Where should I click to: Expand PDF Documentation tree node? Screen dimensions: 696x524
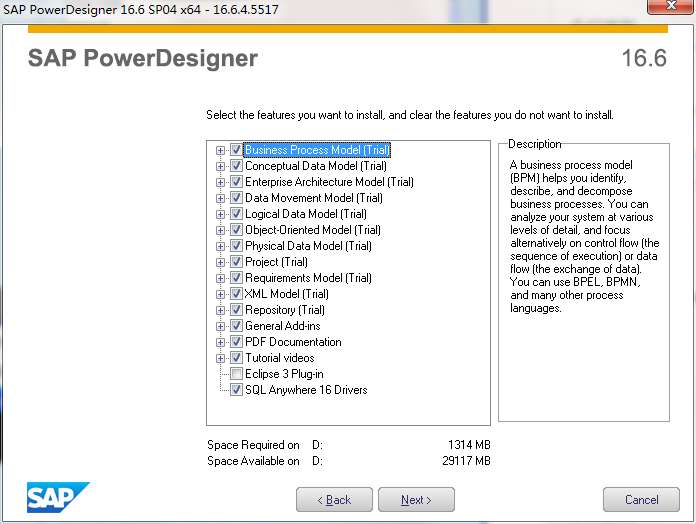click(x=220, y=342)
